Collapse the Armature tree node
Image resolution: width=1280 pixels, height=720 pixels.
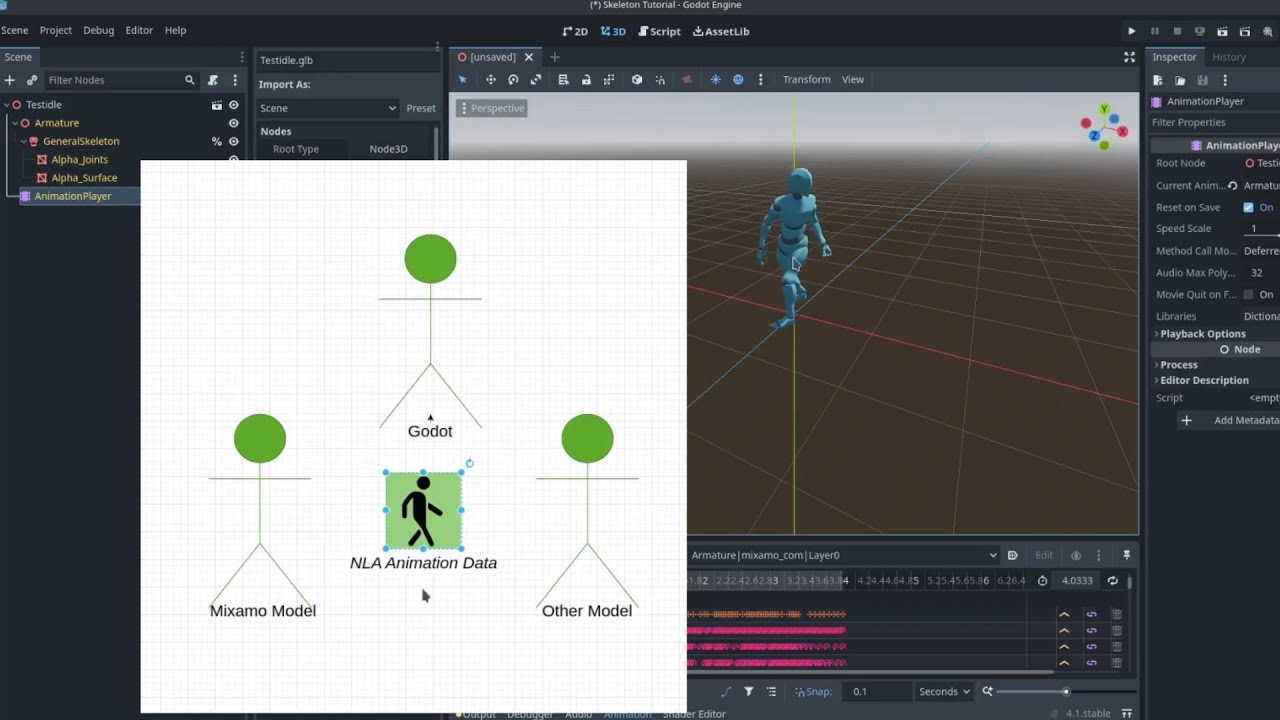(x=15, y=123)
